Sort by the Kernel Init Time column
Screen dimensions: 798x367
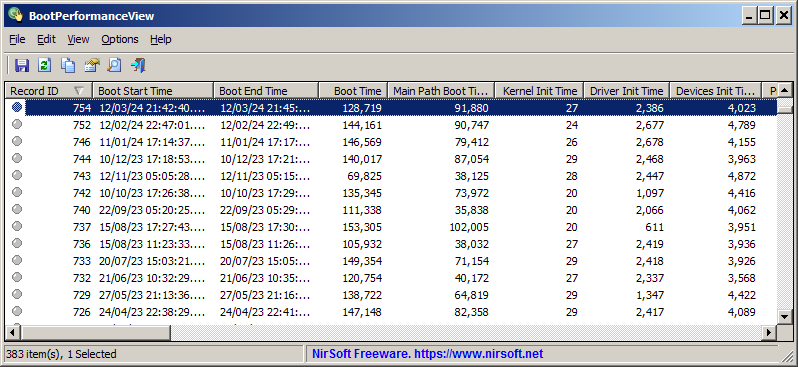coord(539,91)
